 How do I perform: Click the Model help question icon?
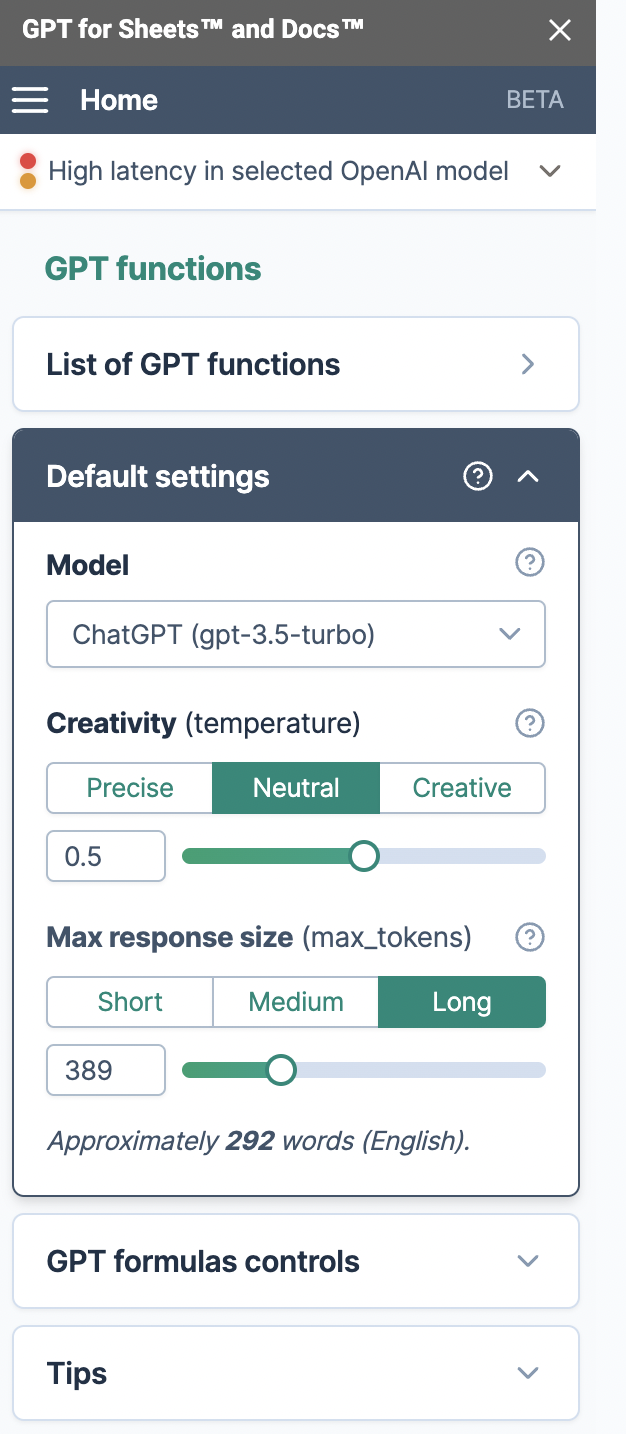529,564
